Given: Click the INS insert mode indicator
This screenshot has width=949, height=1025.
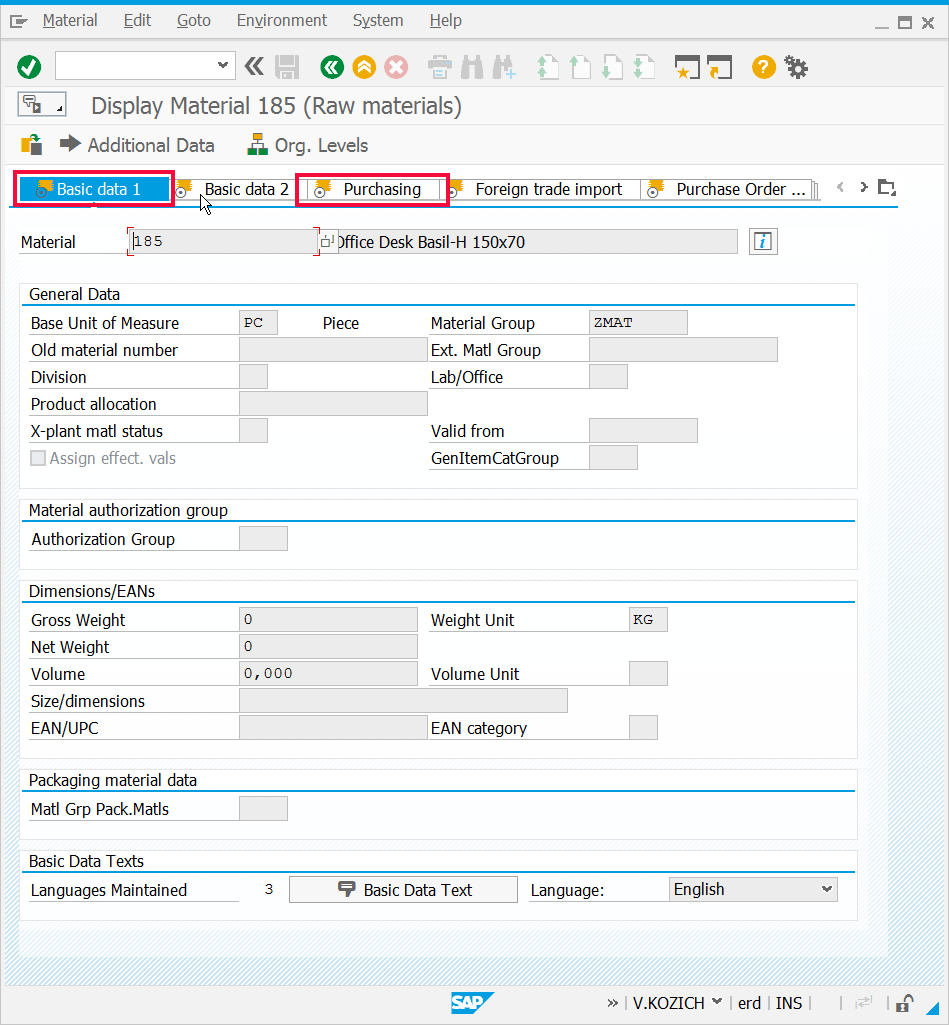Looking at the screenshot, I should coord(789,1003).
